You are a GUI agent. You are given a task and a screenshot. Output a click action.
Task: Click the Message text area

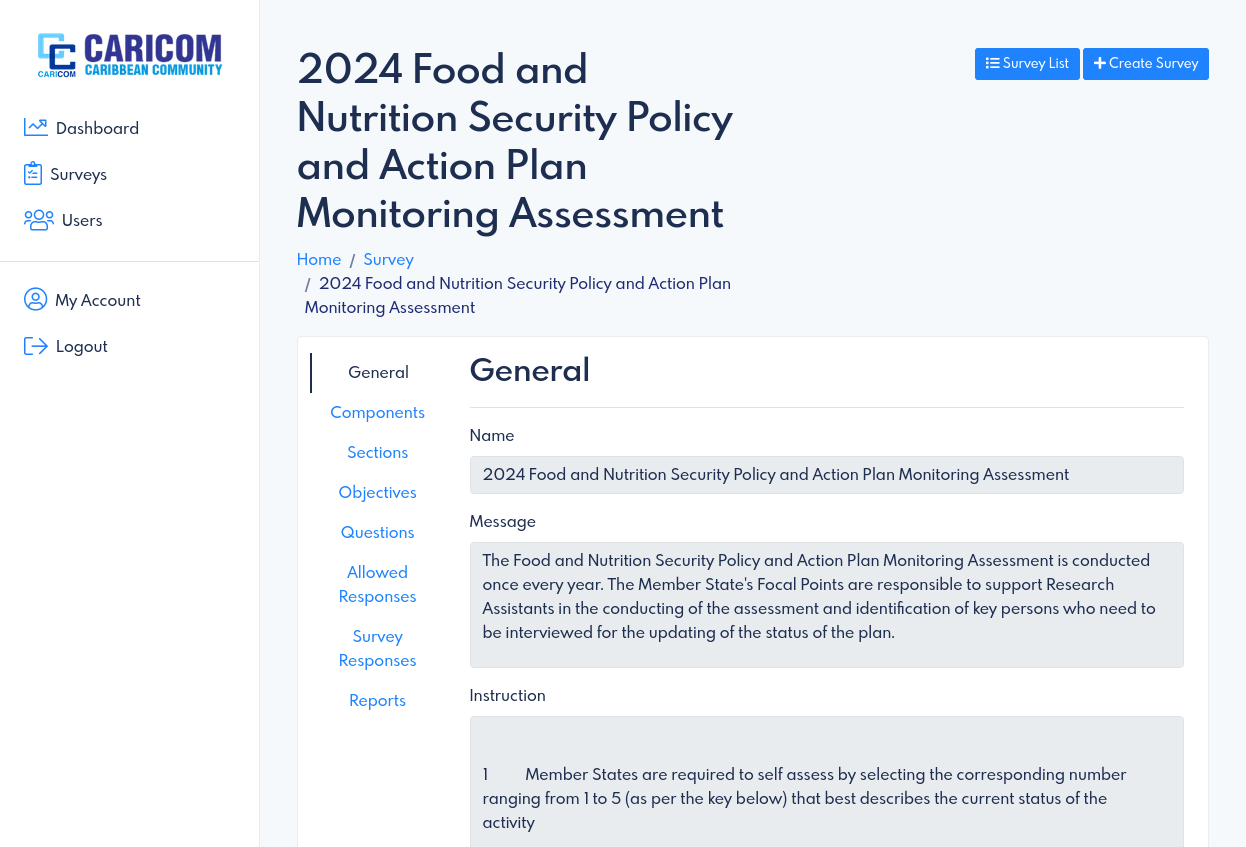(x=827, y=605)
